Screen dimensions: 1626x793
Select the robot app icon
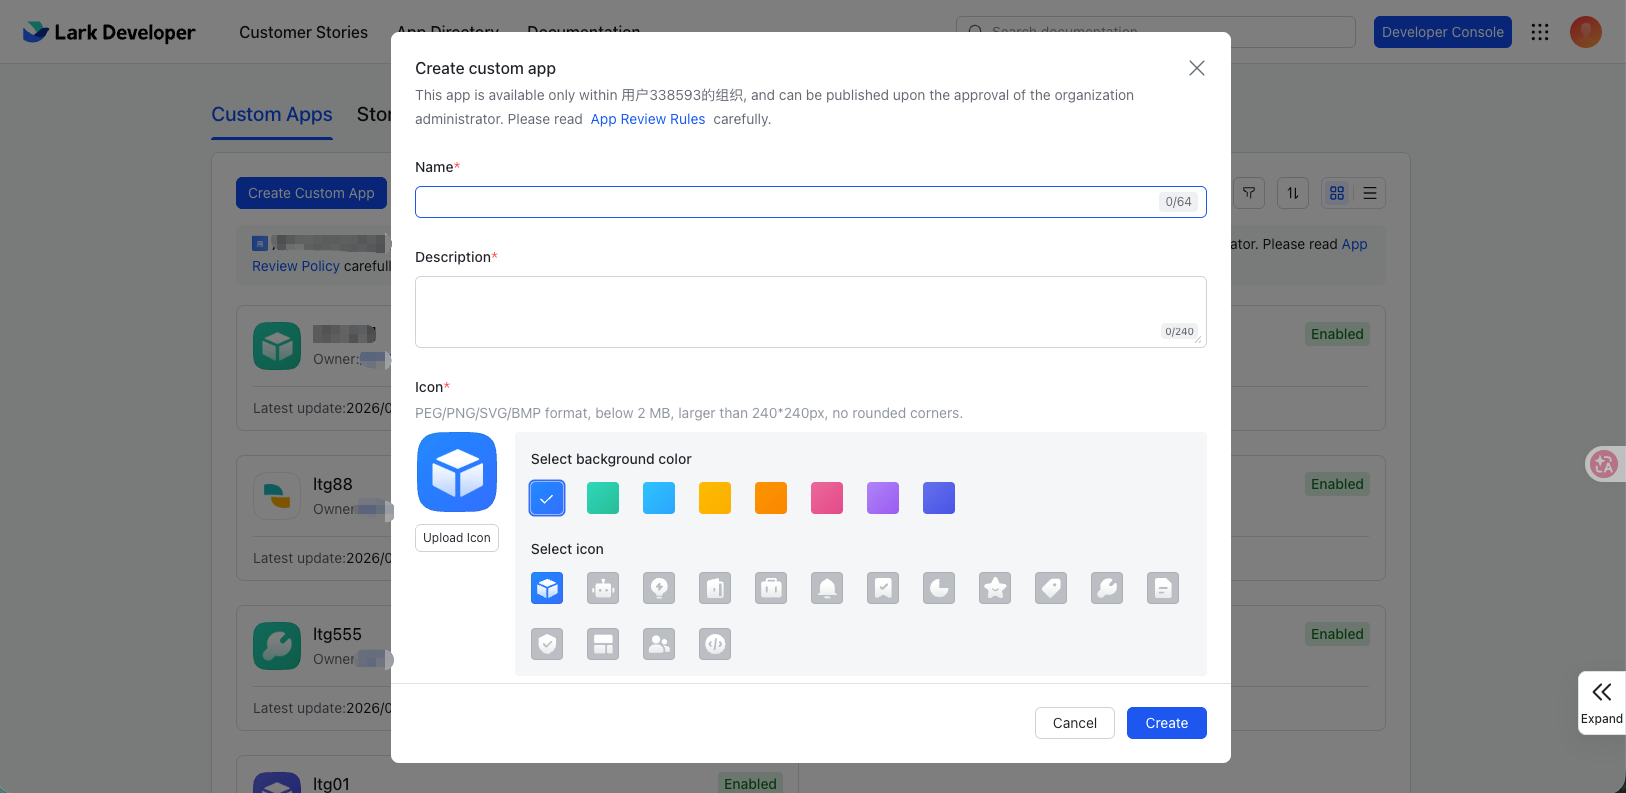click(603, 588)
